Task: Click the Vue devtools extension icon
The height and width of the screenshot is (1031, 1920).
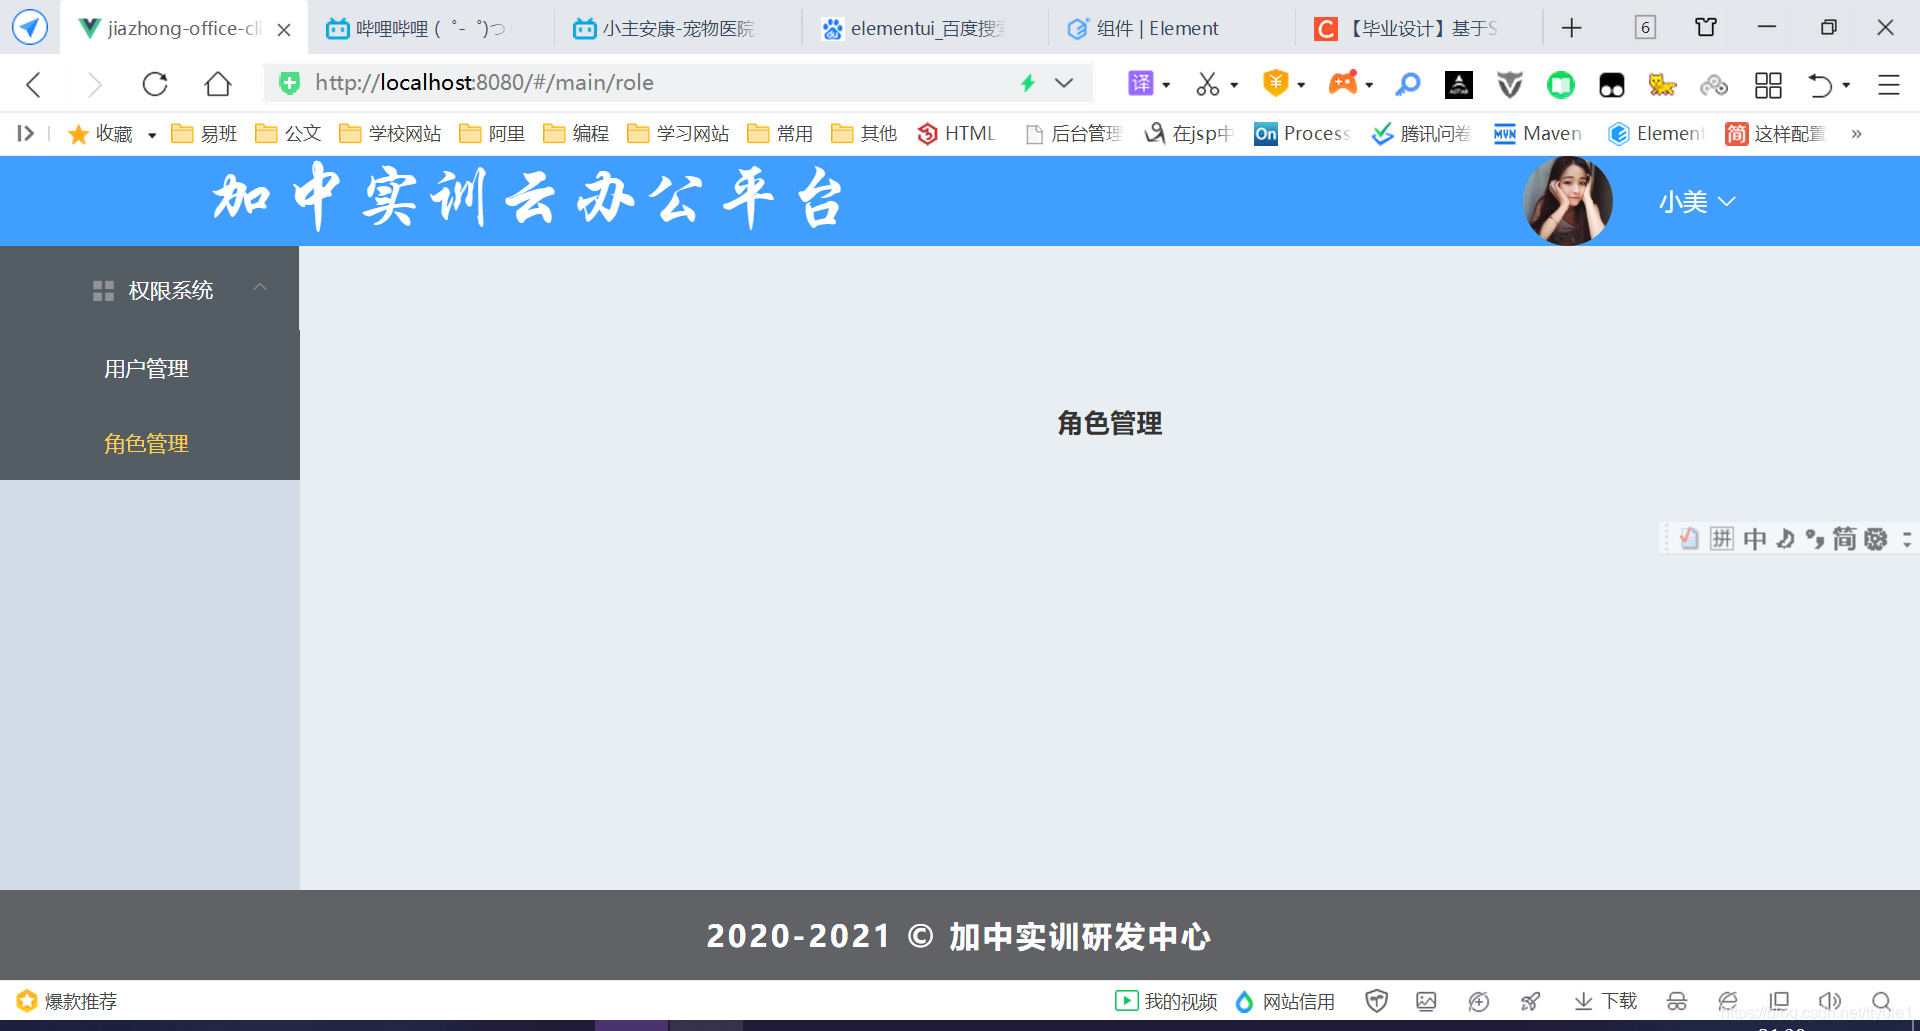Action: pos(1510,85)
